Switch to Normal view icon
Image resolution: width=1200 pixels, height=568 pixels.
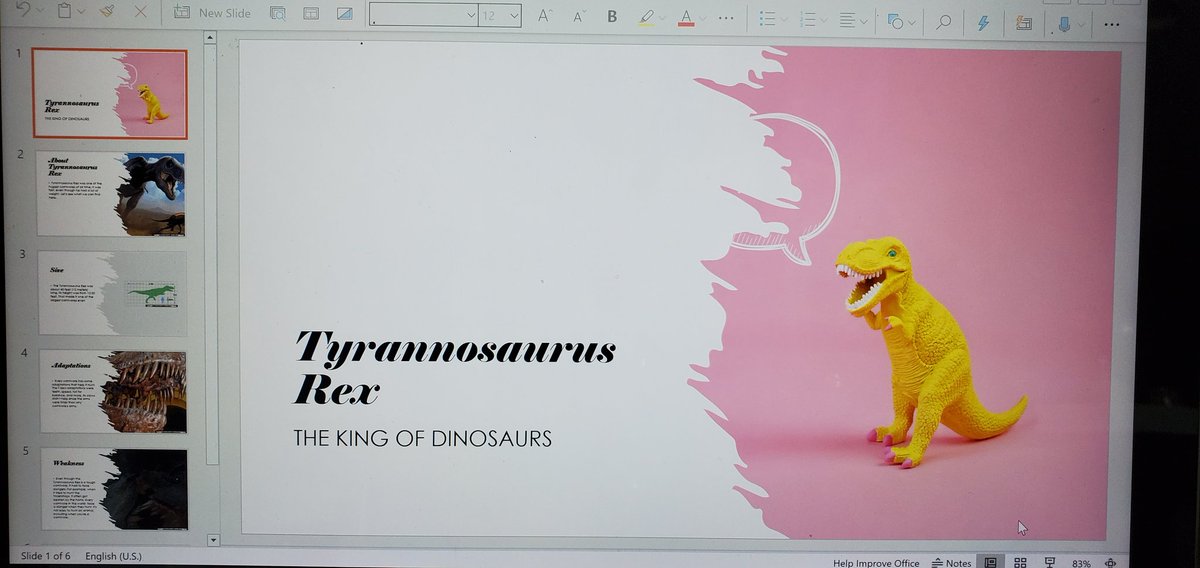coord(989,563)
